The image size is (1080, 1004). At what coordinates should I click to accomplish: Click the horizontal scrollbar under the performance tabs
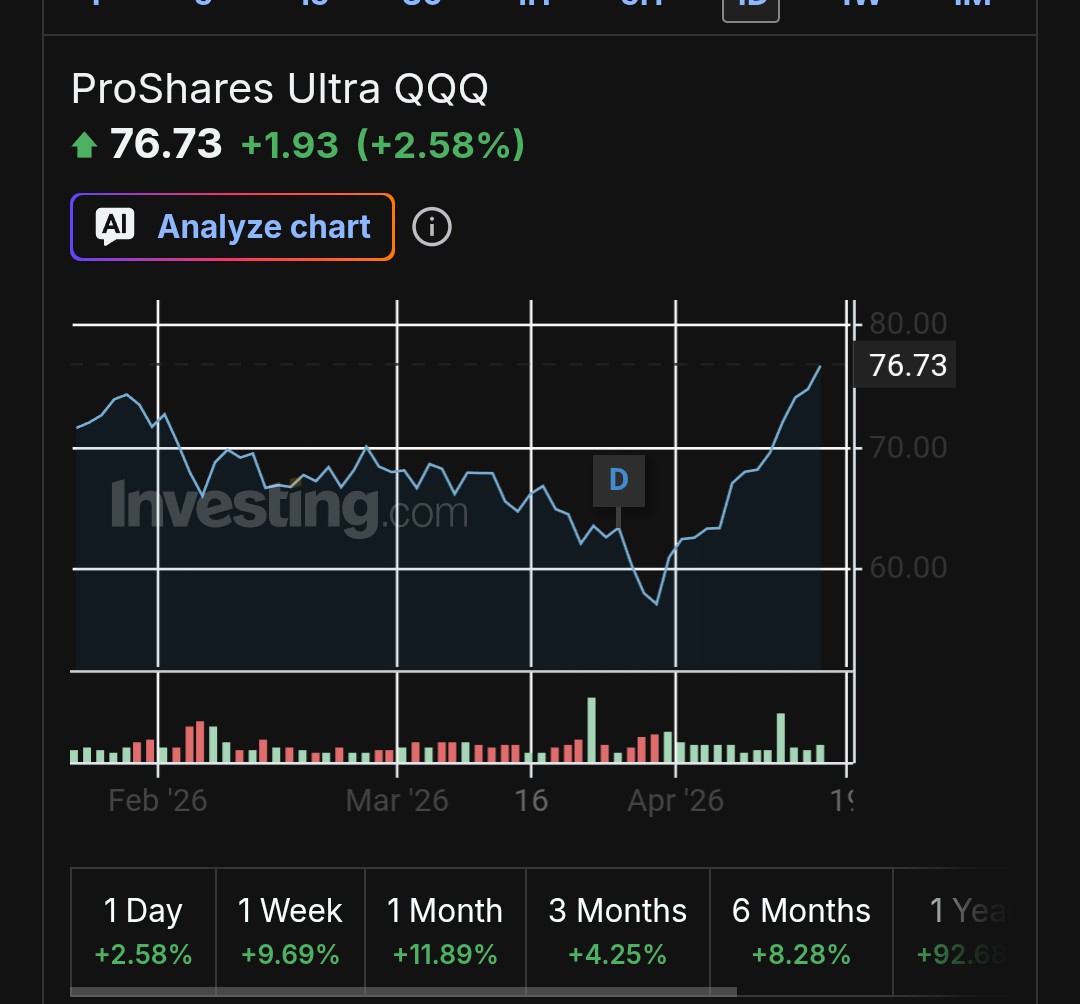400,992
